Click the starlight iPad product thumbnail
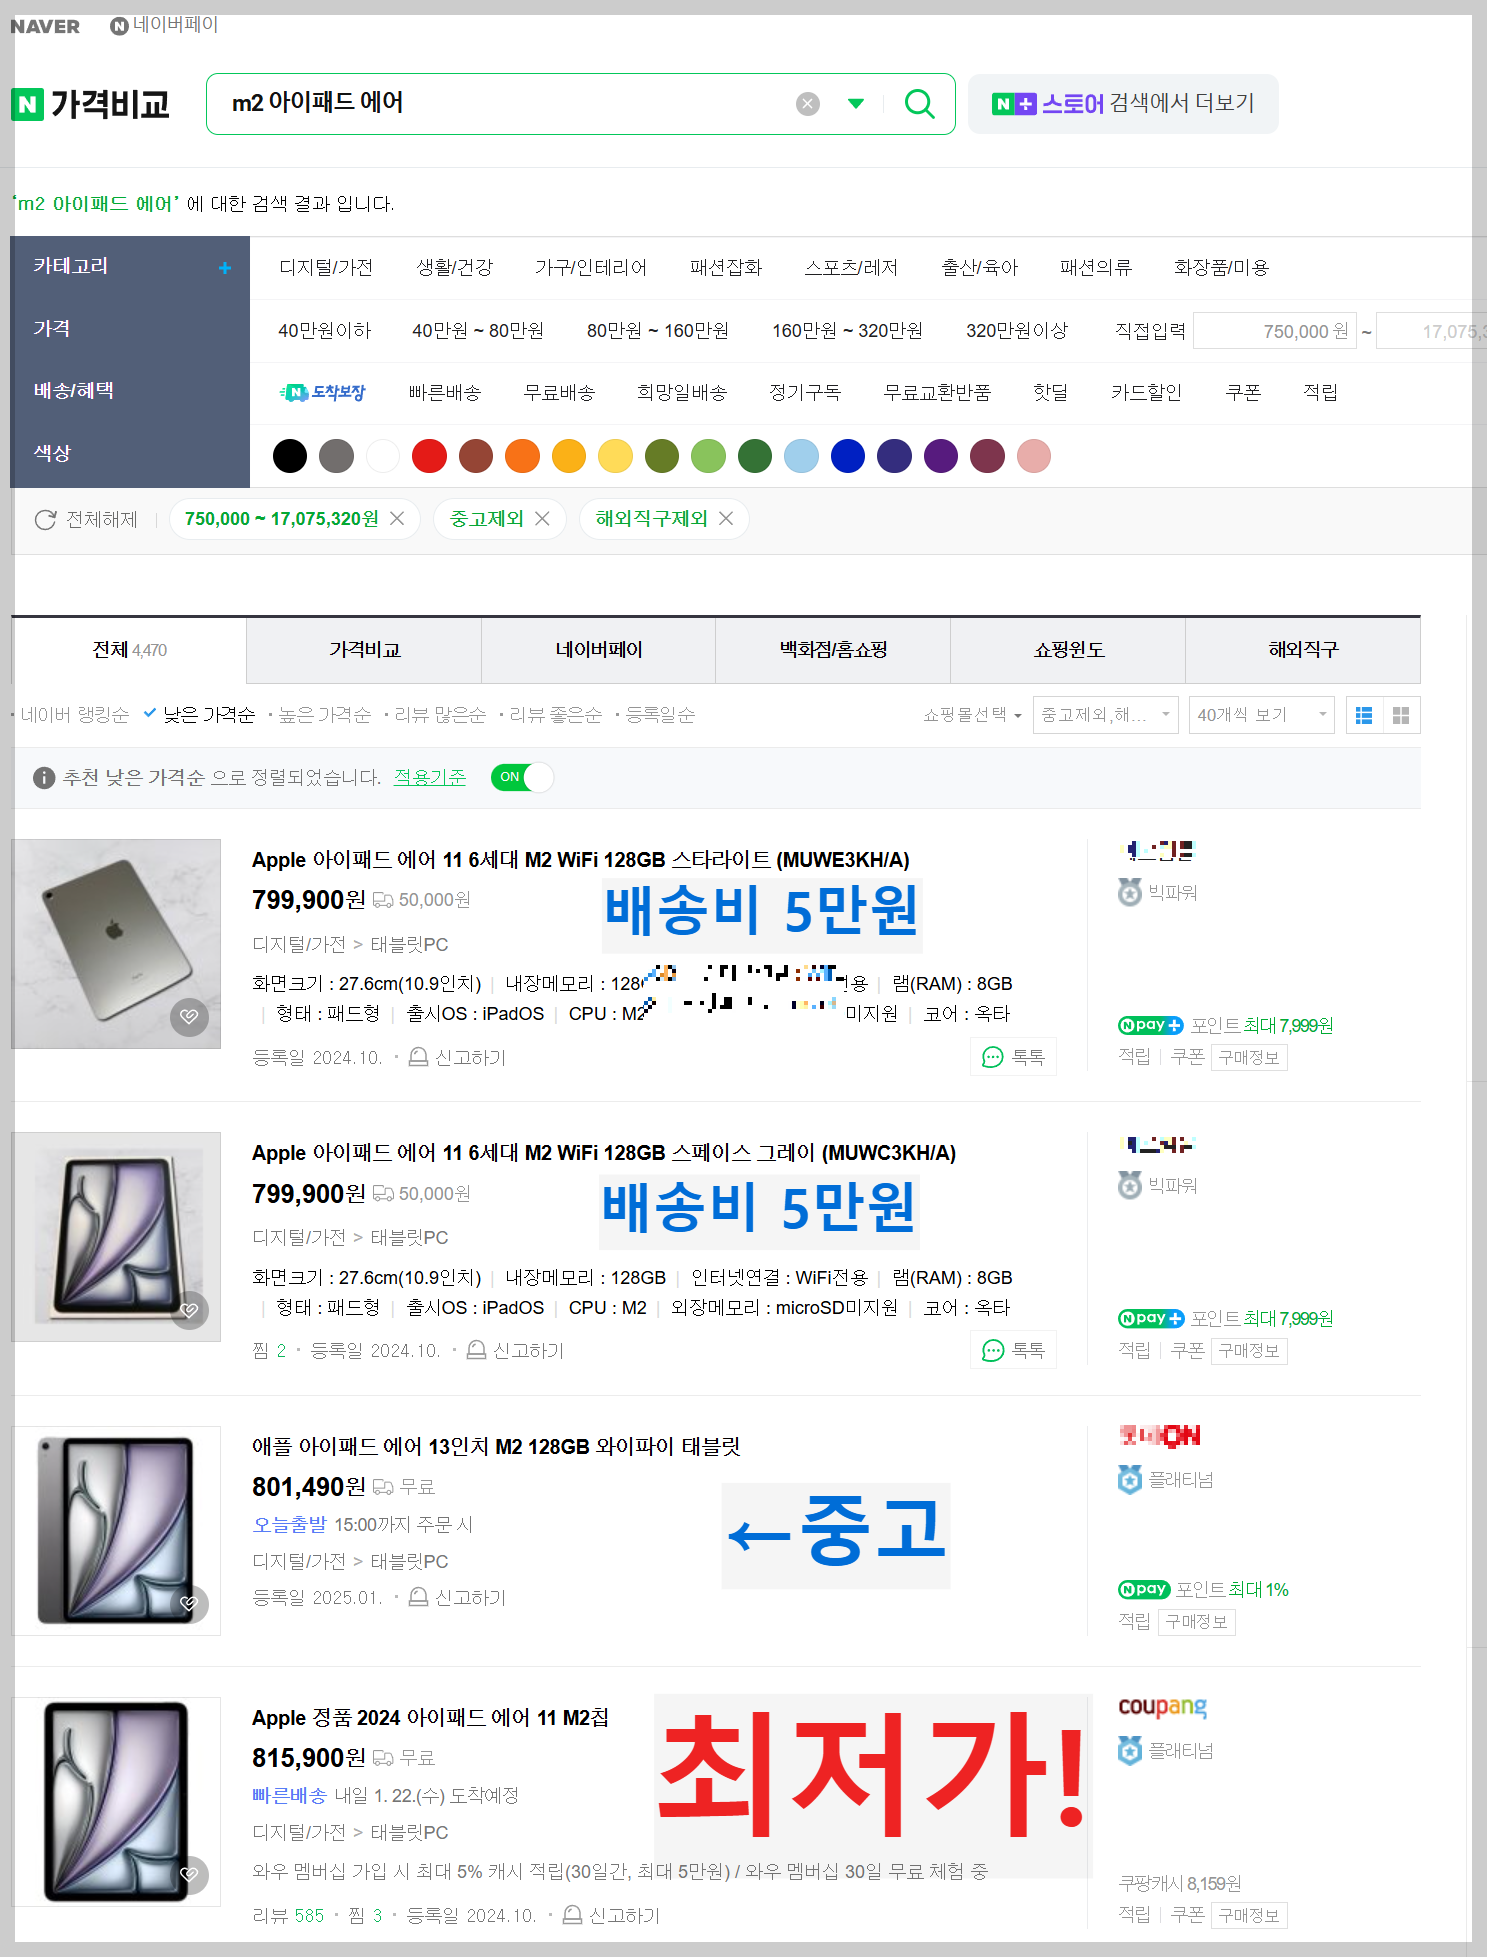Screen dimensions: 1487x1957 tap(116, 944)
